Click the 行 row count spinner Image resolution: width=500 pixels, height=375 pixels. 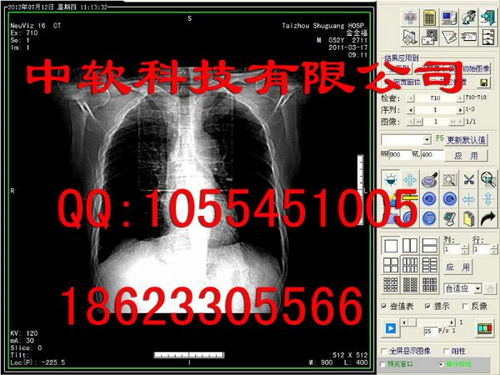(493, 249)
